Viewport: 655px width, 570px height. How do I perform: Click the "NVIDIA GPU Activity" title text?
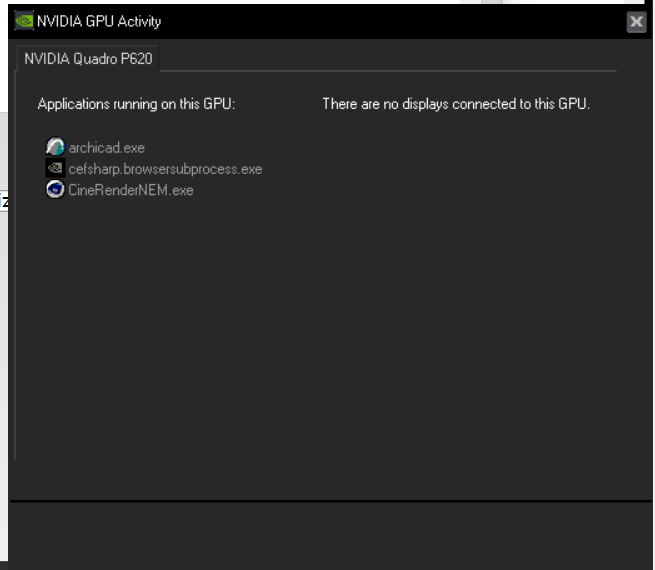coord(99,21)
